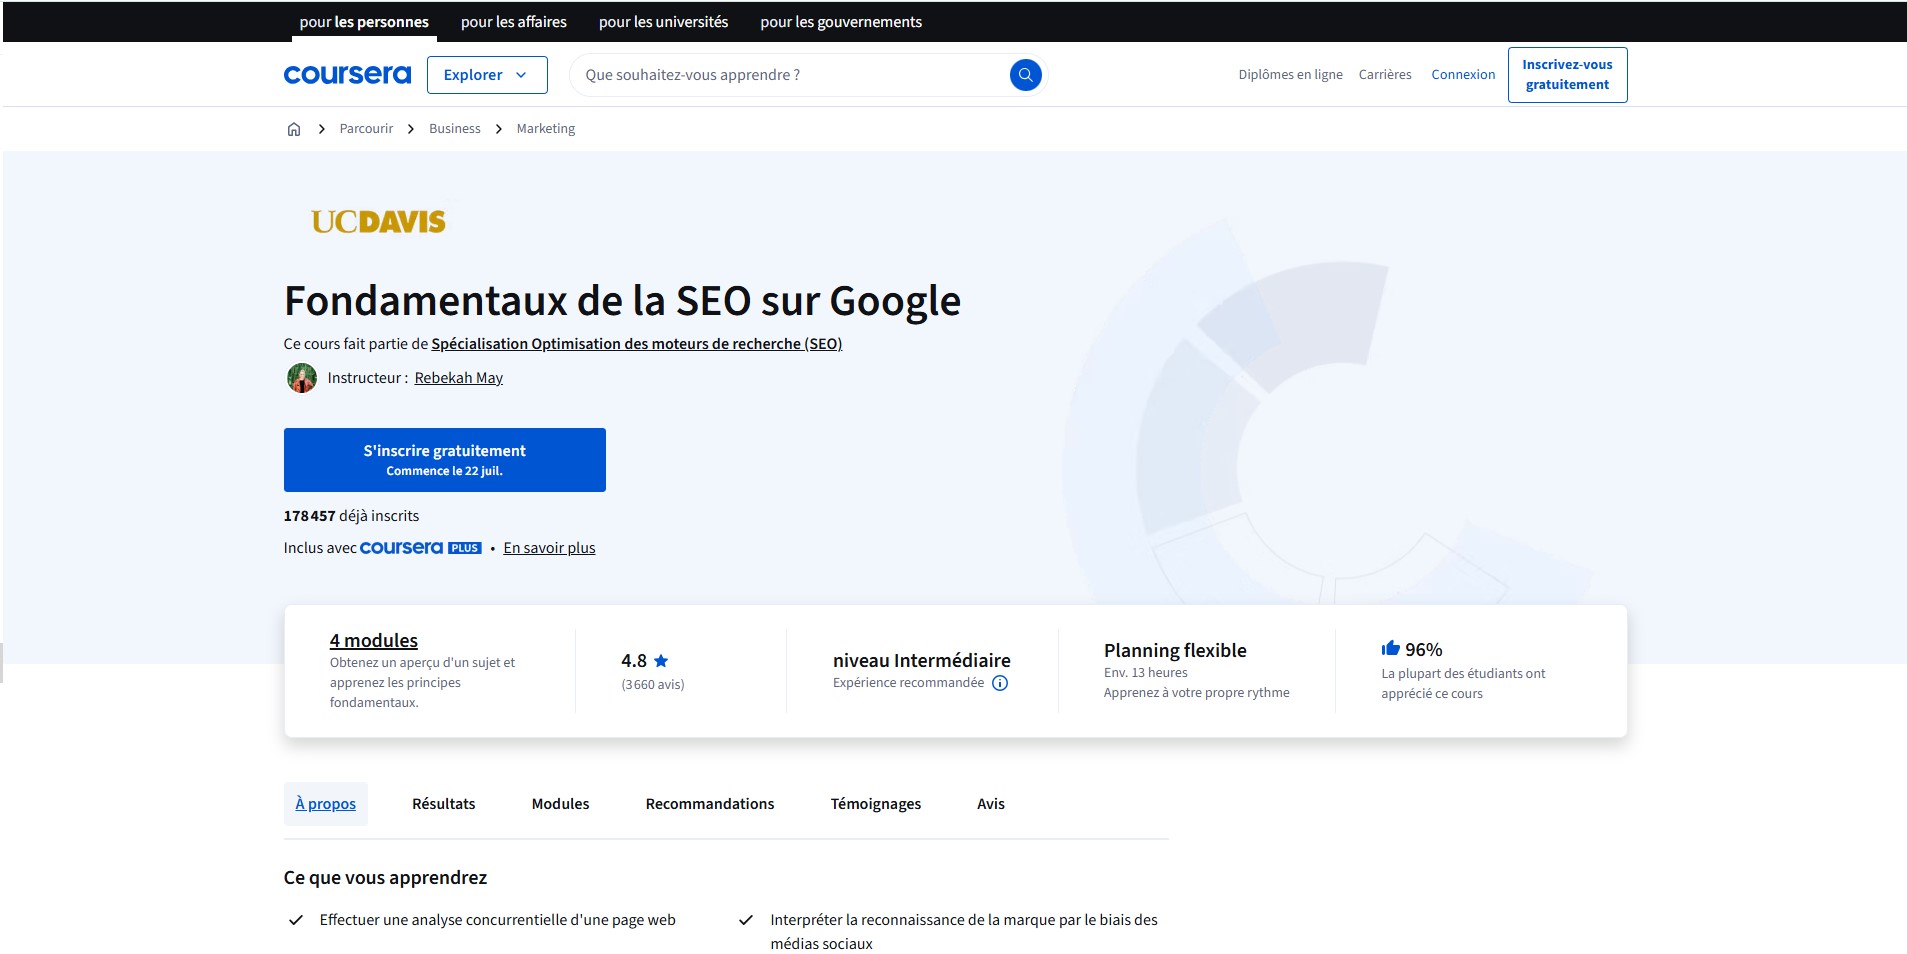Viewport: 1907px width, 954px height.
Task: Select the 'À propos' tab
Action: 325,804
